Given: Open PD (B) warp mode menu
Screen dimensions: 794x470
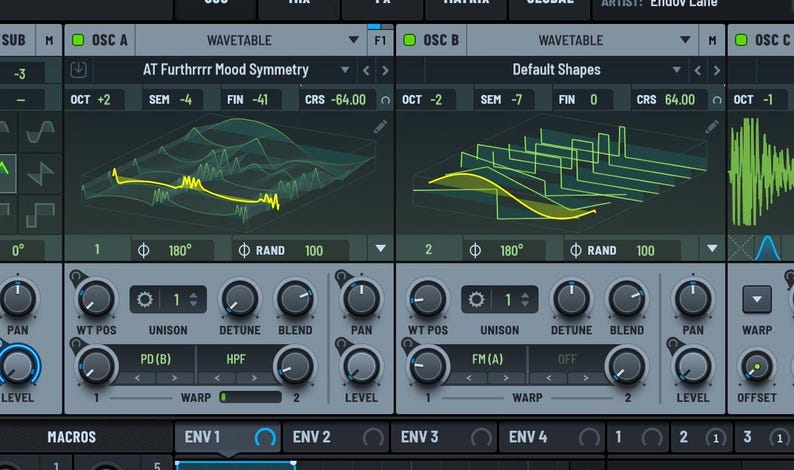Looking at the screenshot, I should click(155, 359).
